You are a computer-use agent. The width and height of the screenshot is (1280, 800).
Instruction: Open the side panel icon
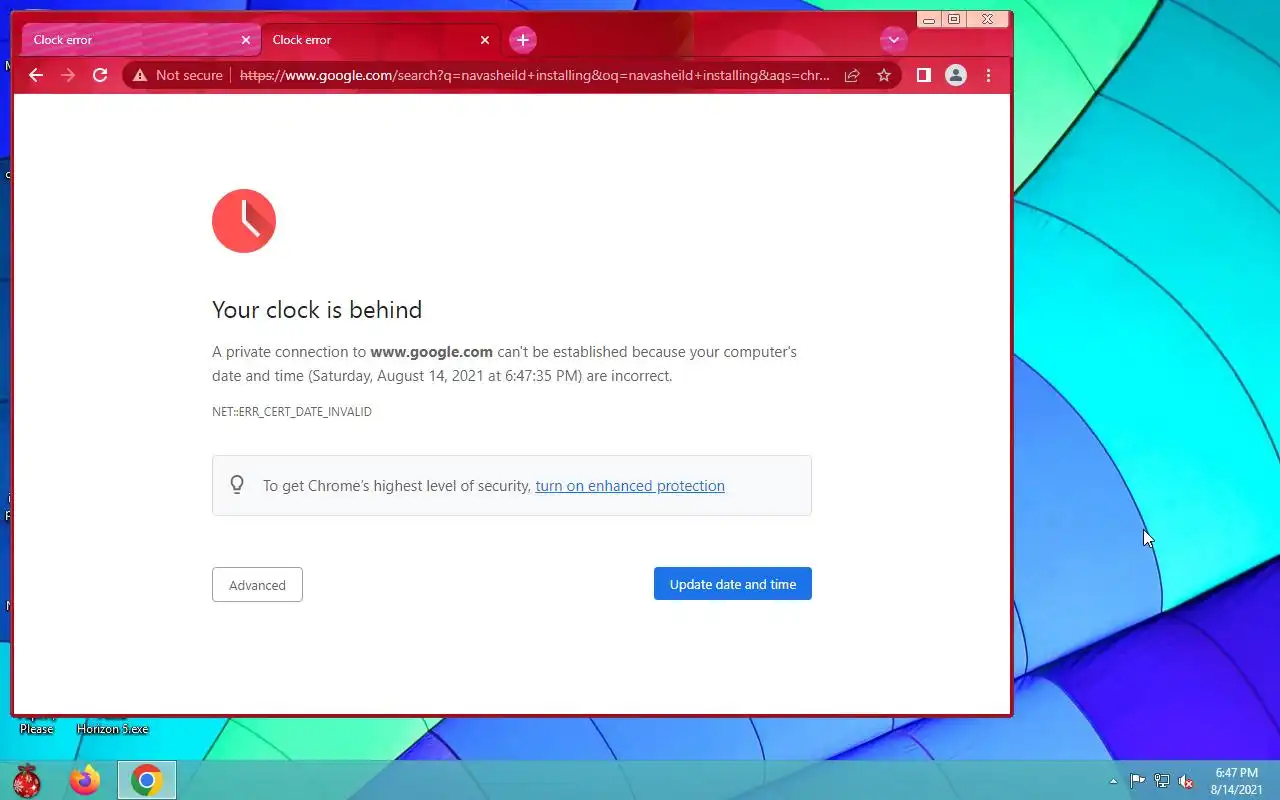point(924,75)
